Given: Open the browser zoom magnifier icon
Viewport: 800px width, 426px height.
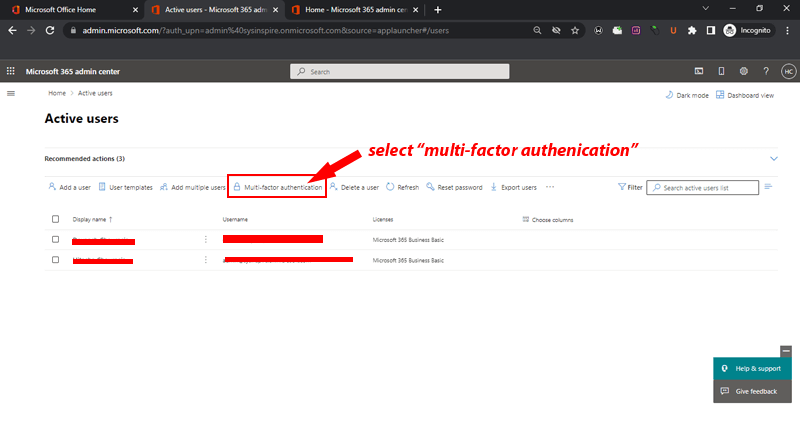Looking at the screenshot, I should pyautogui.click(x=537, y=31).
